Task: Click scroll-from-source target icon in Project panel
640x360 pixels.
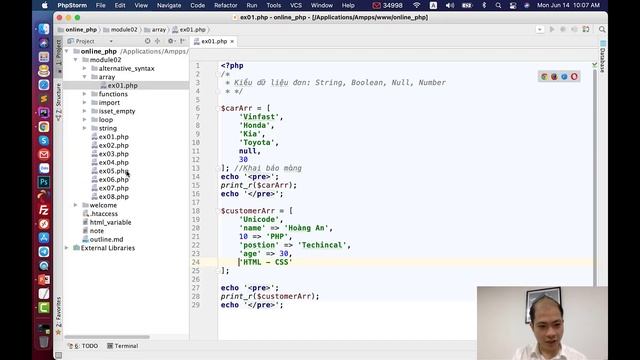Action: point(147,41)
